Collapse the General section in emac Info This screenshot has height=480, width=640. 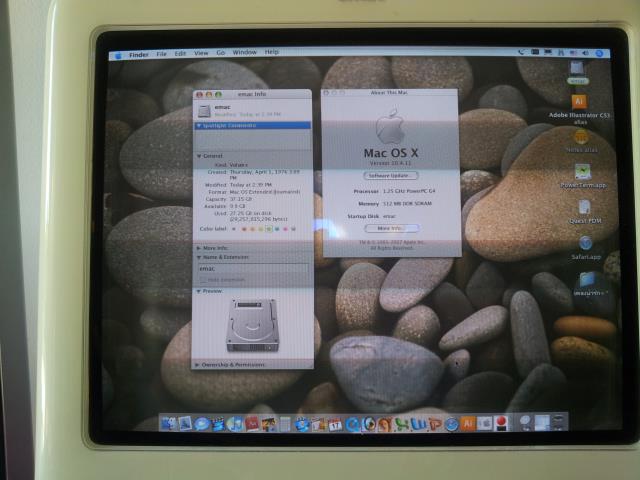(x=199, y=156)
